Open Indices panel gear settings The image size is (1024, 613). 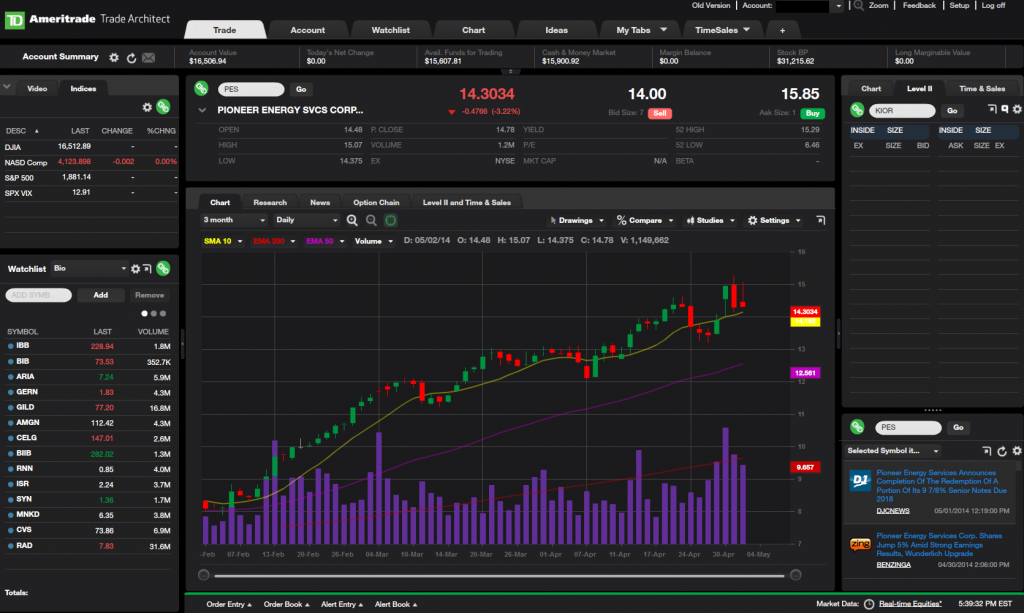[147, 107]
